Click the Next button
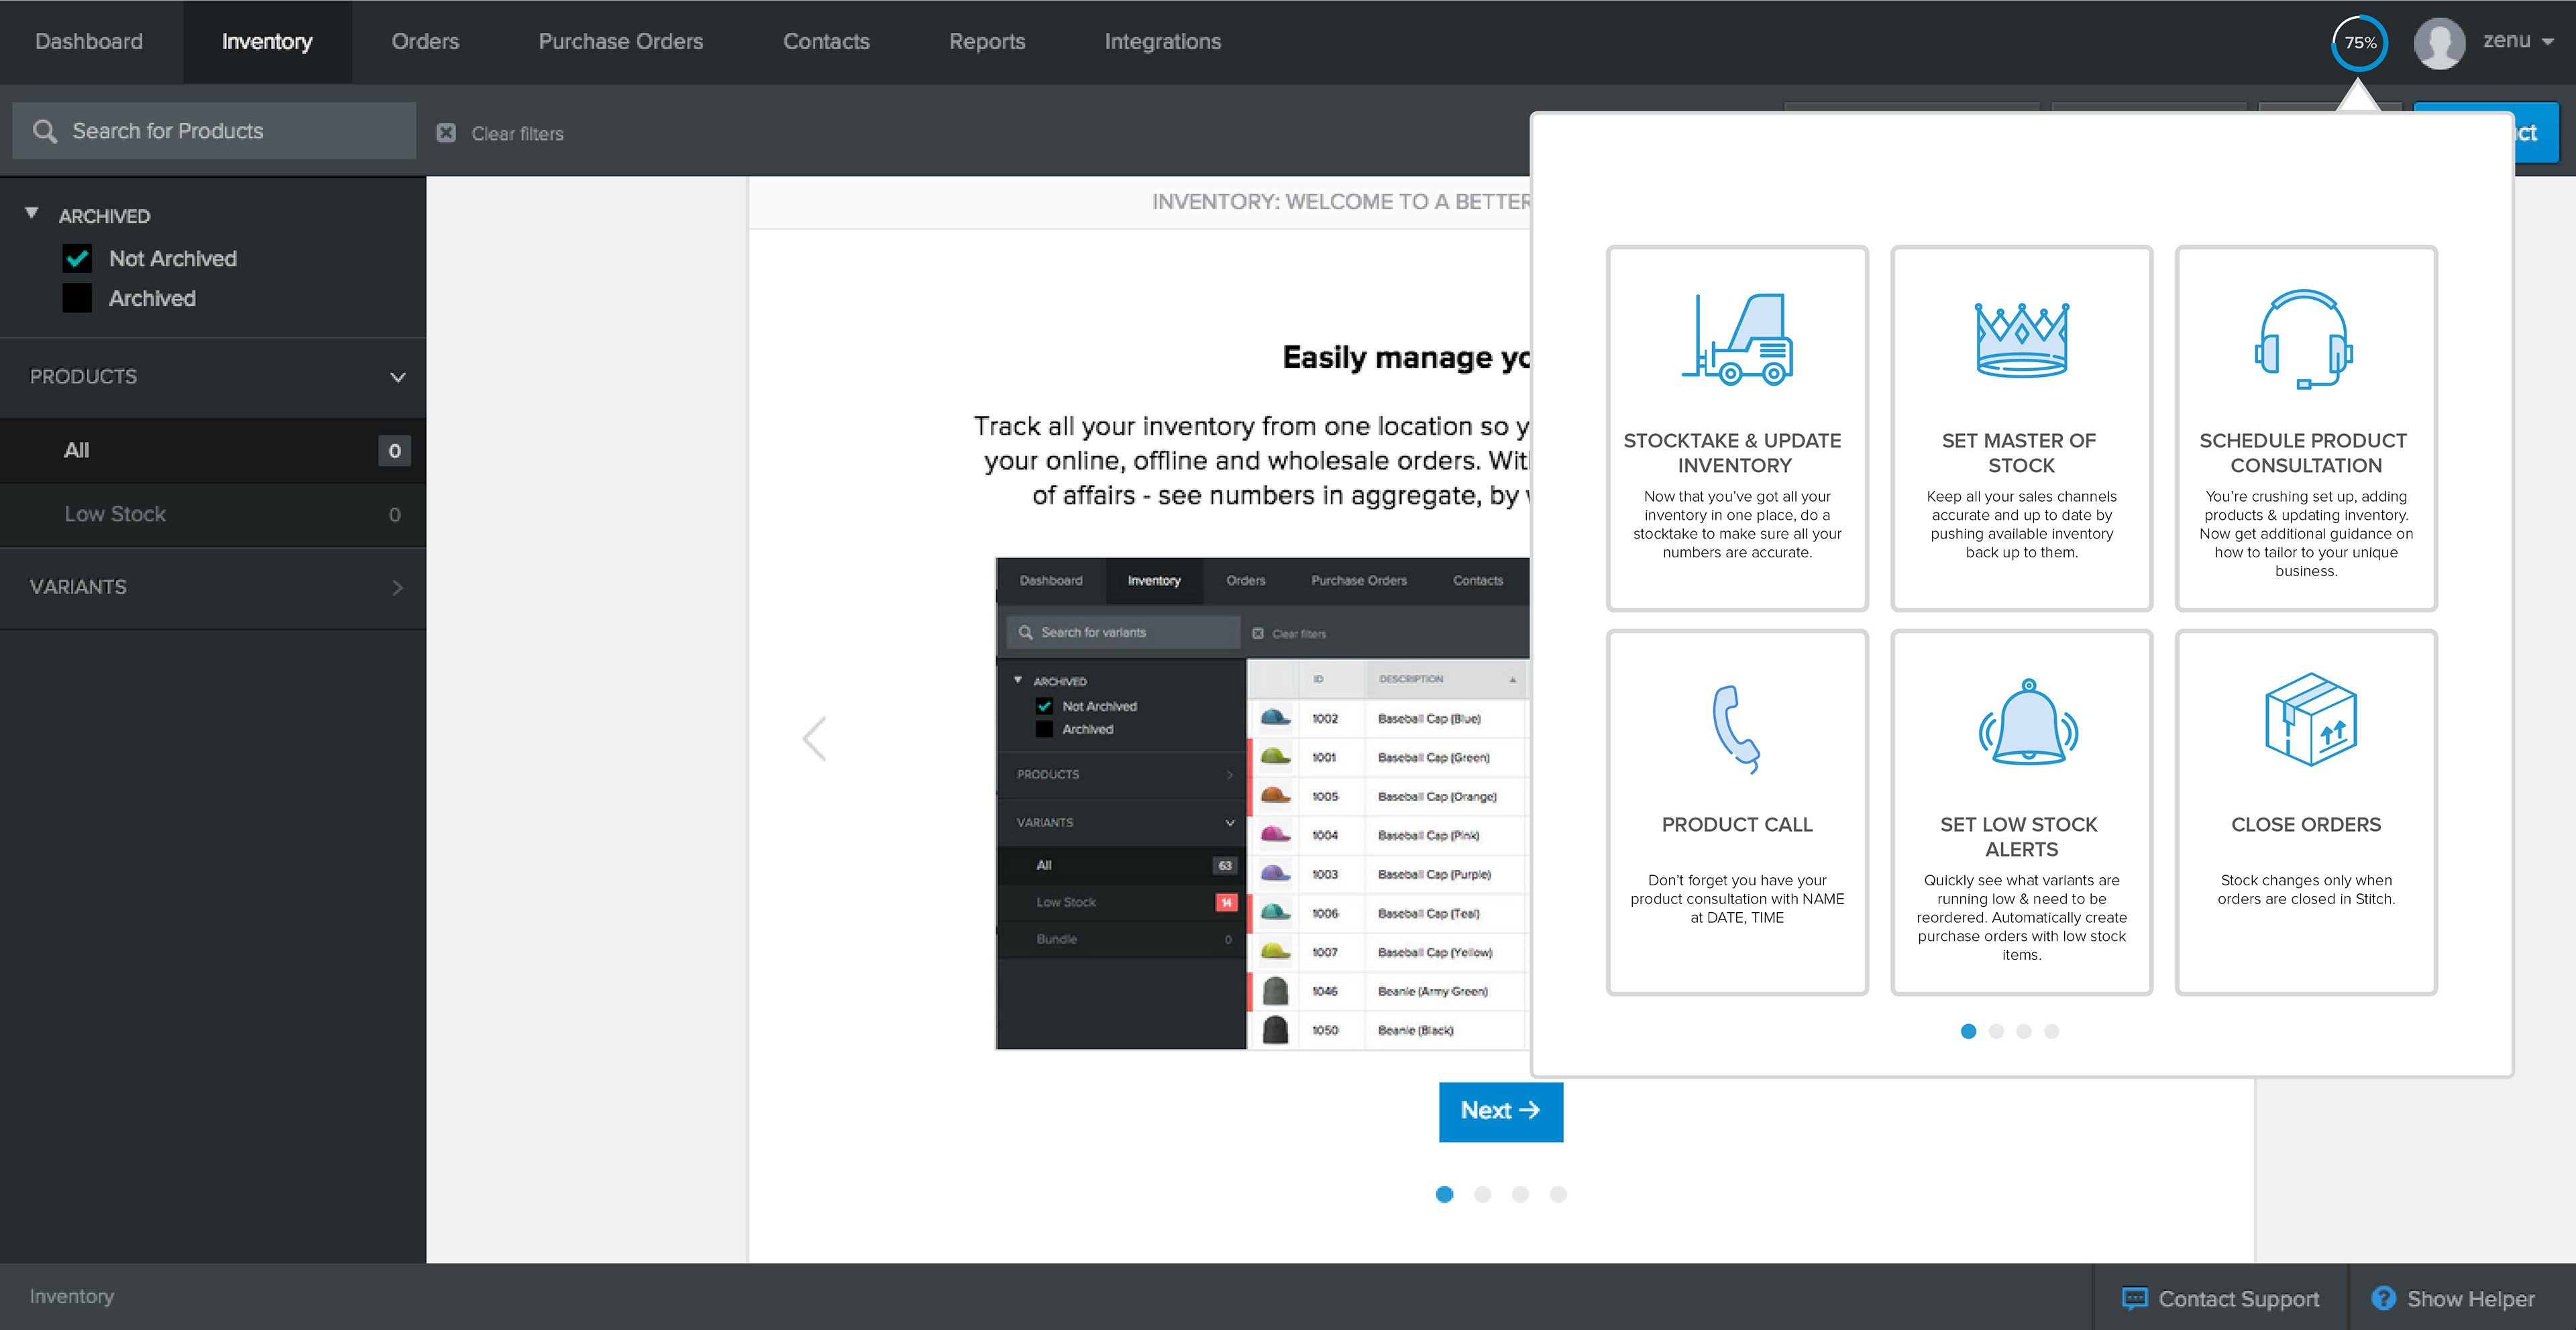The image size is (2576, 1330). [1500, 1111]
